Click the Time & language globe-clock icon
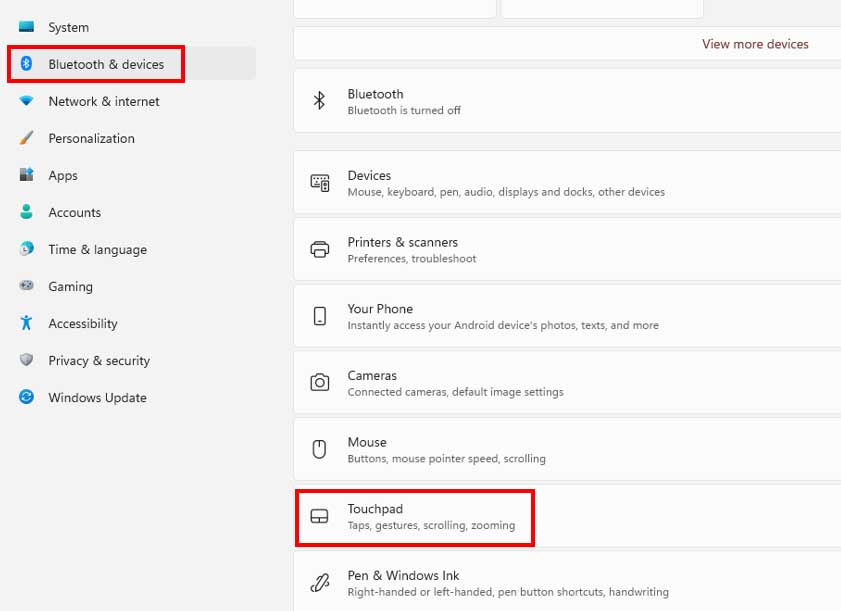 click(26, 249)
